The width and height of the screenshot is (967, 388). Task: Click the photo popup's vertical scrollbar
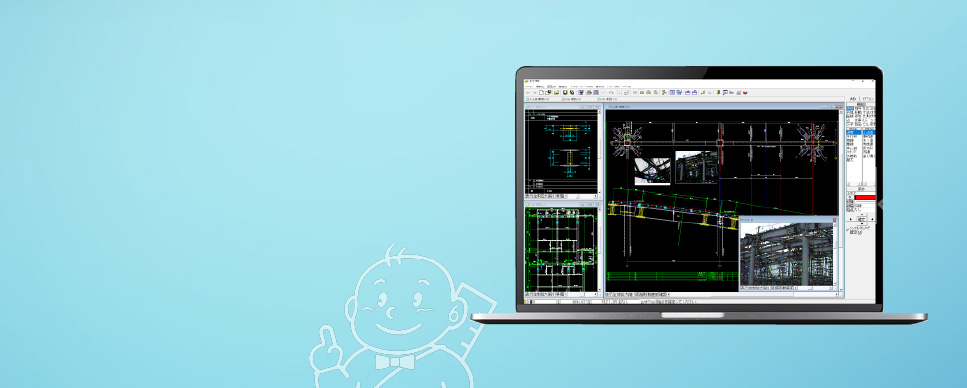835,254
